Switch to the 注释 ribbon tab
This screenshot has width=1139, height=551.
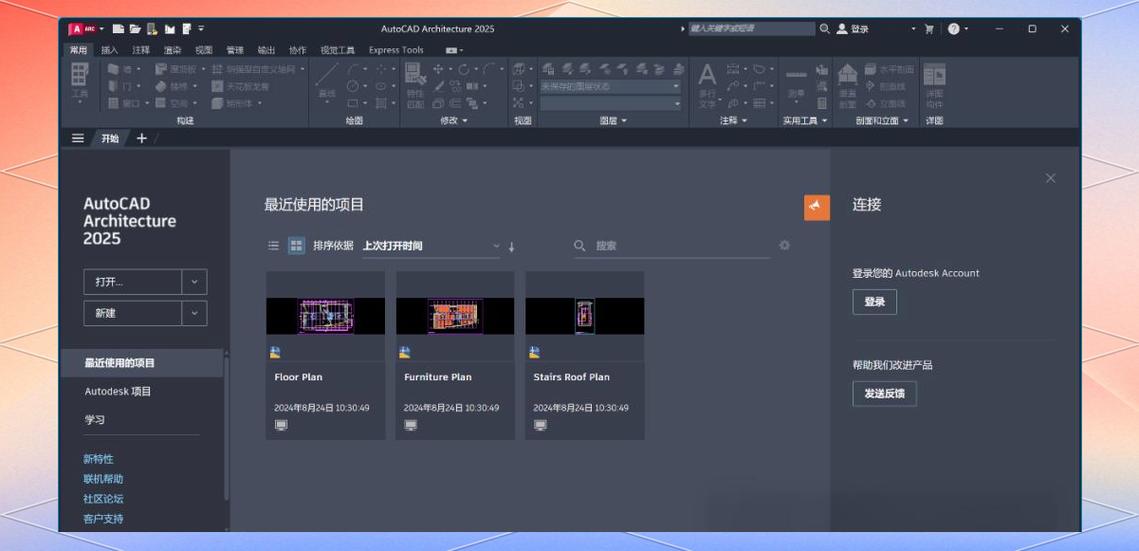pos(141,50)
